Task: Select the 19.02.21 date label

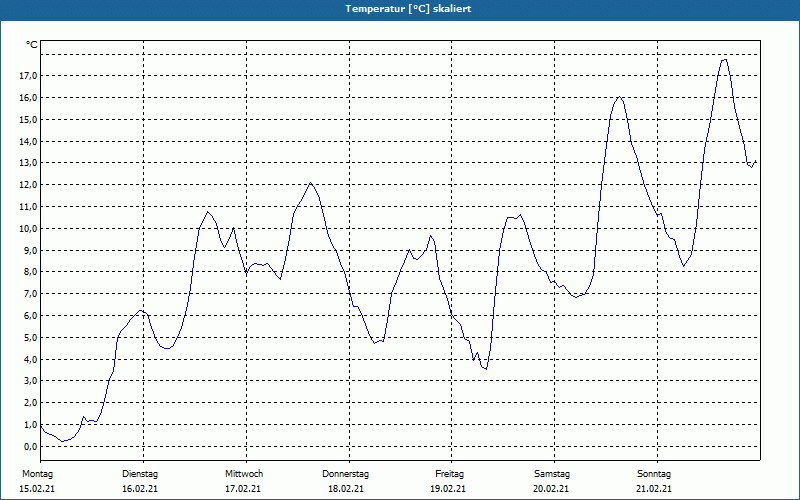Action: 448,489
